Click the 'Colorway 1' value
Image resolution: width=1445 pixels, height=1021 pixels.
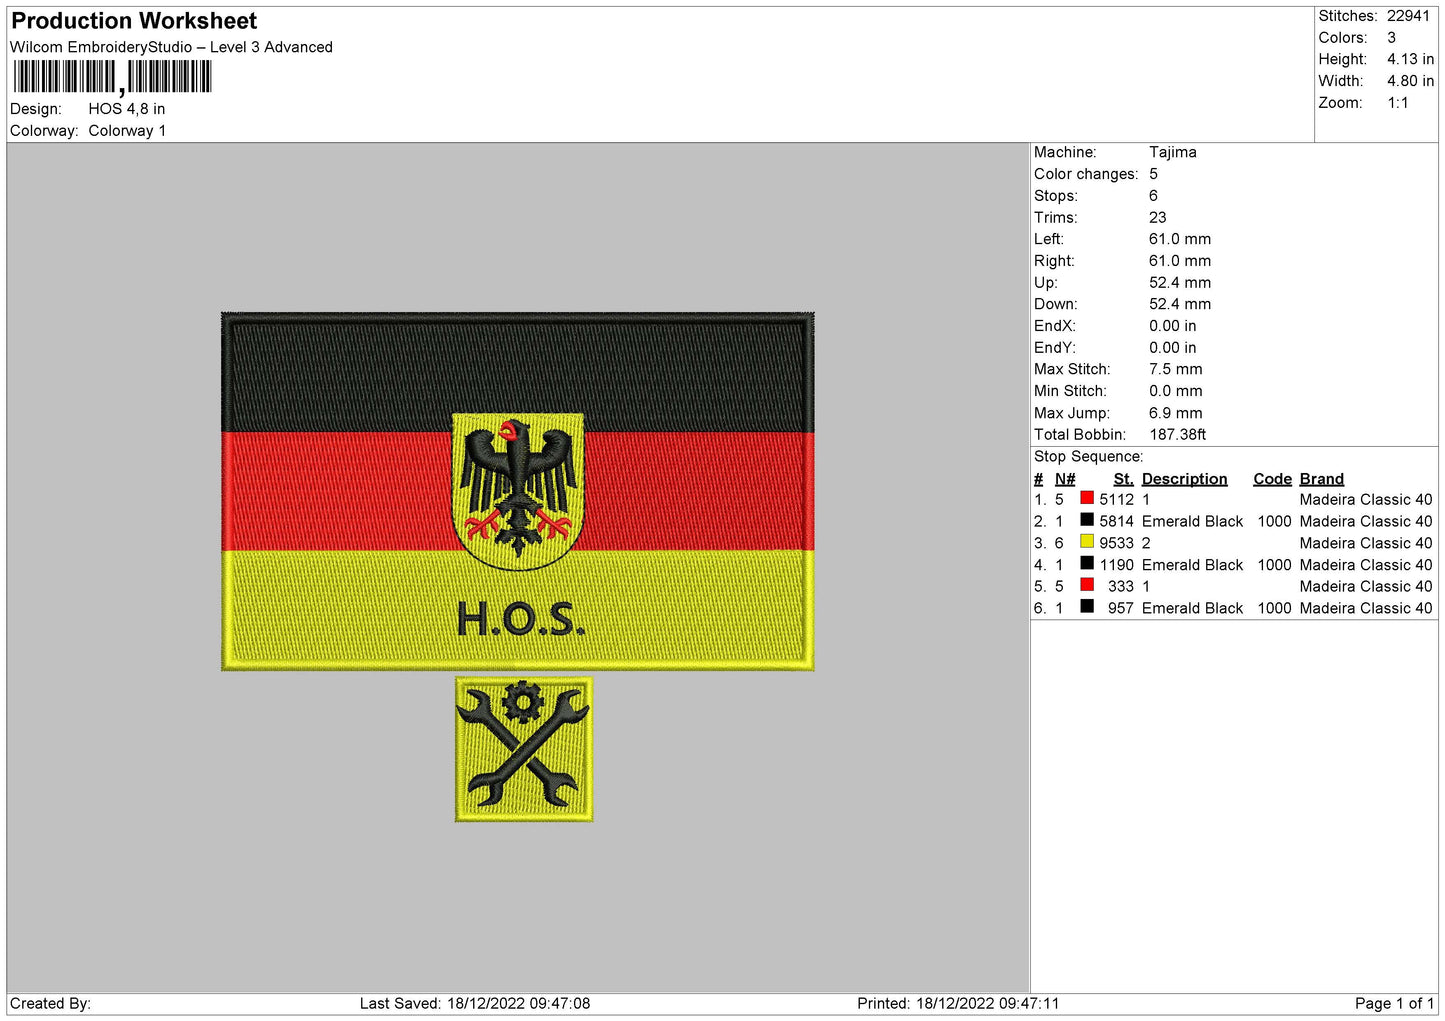(x=127, y=131)
